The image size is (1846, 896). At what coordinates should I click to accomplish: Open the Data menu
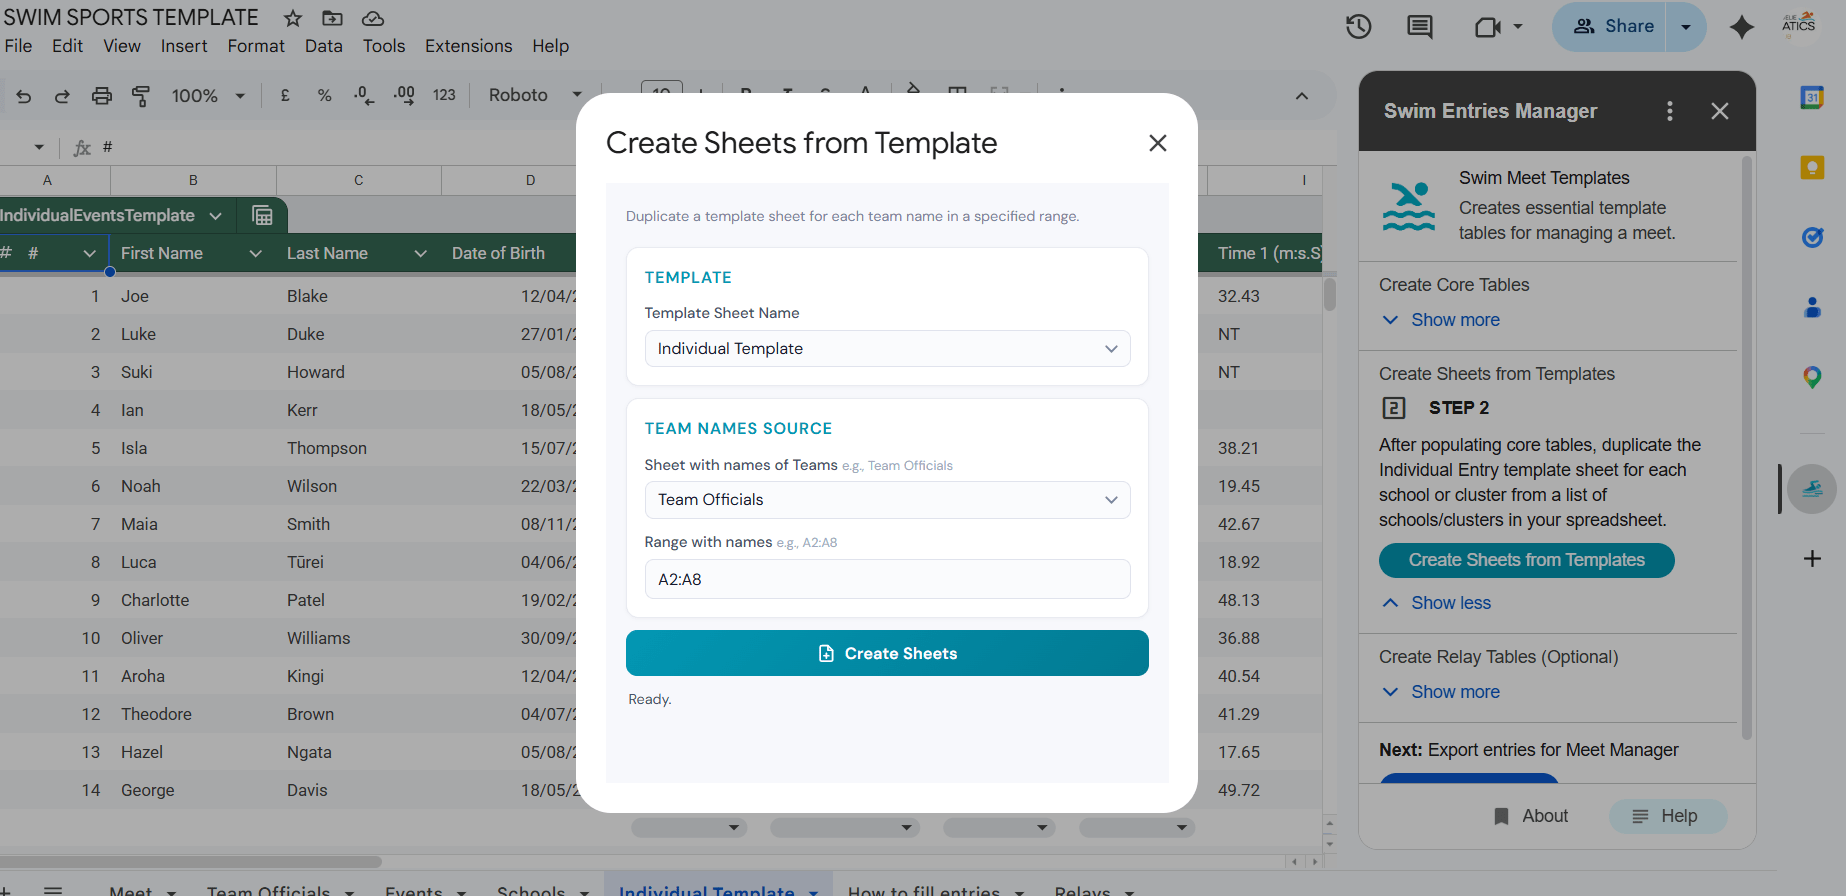[x=323, y=46]
